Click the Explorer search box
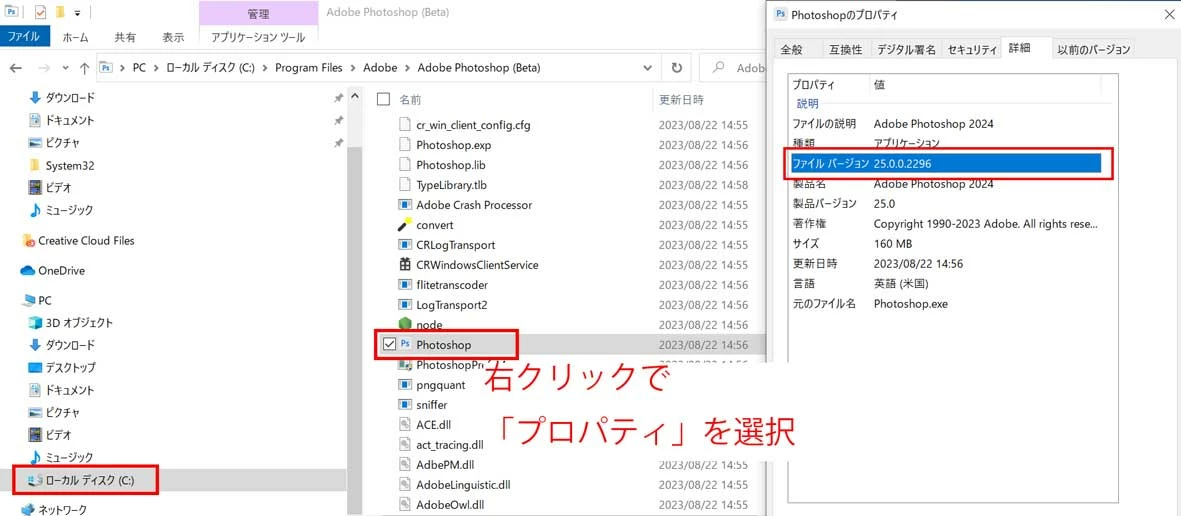 (733, 68)
